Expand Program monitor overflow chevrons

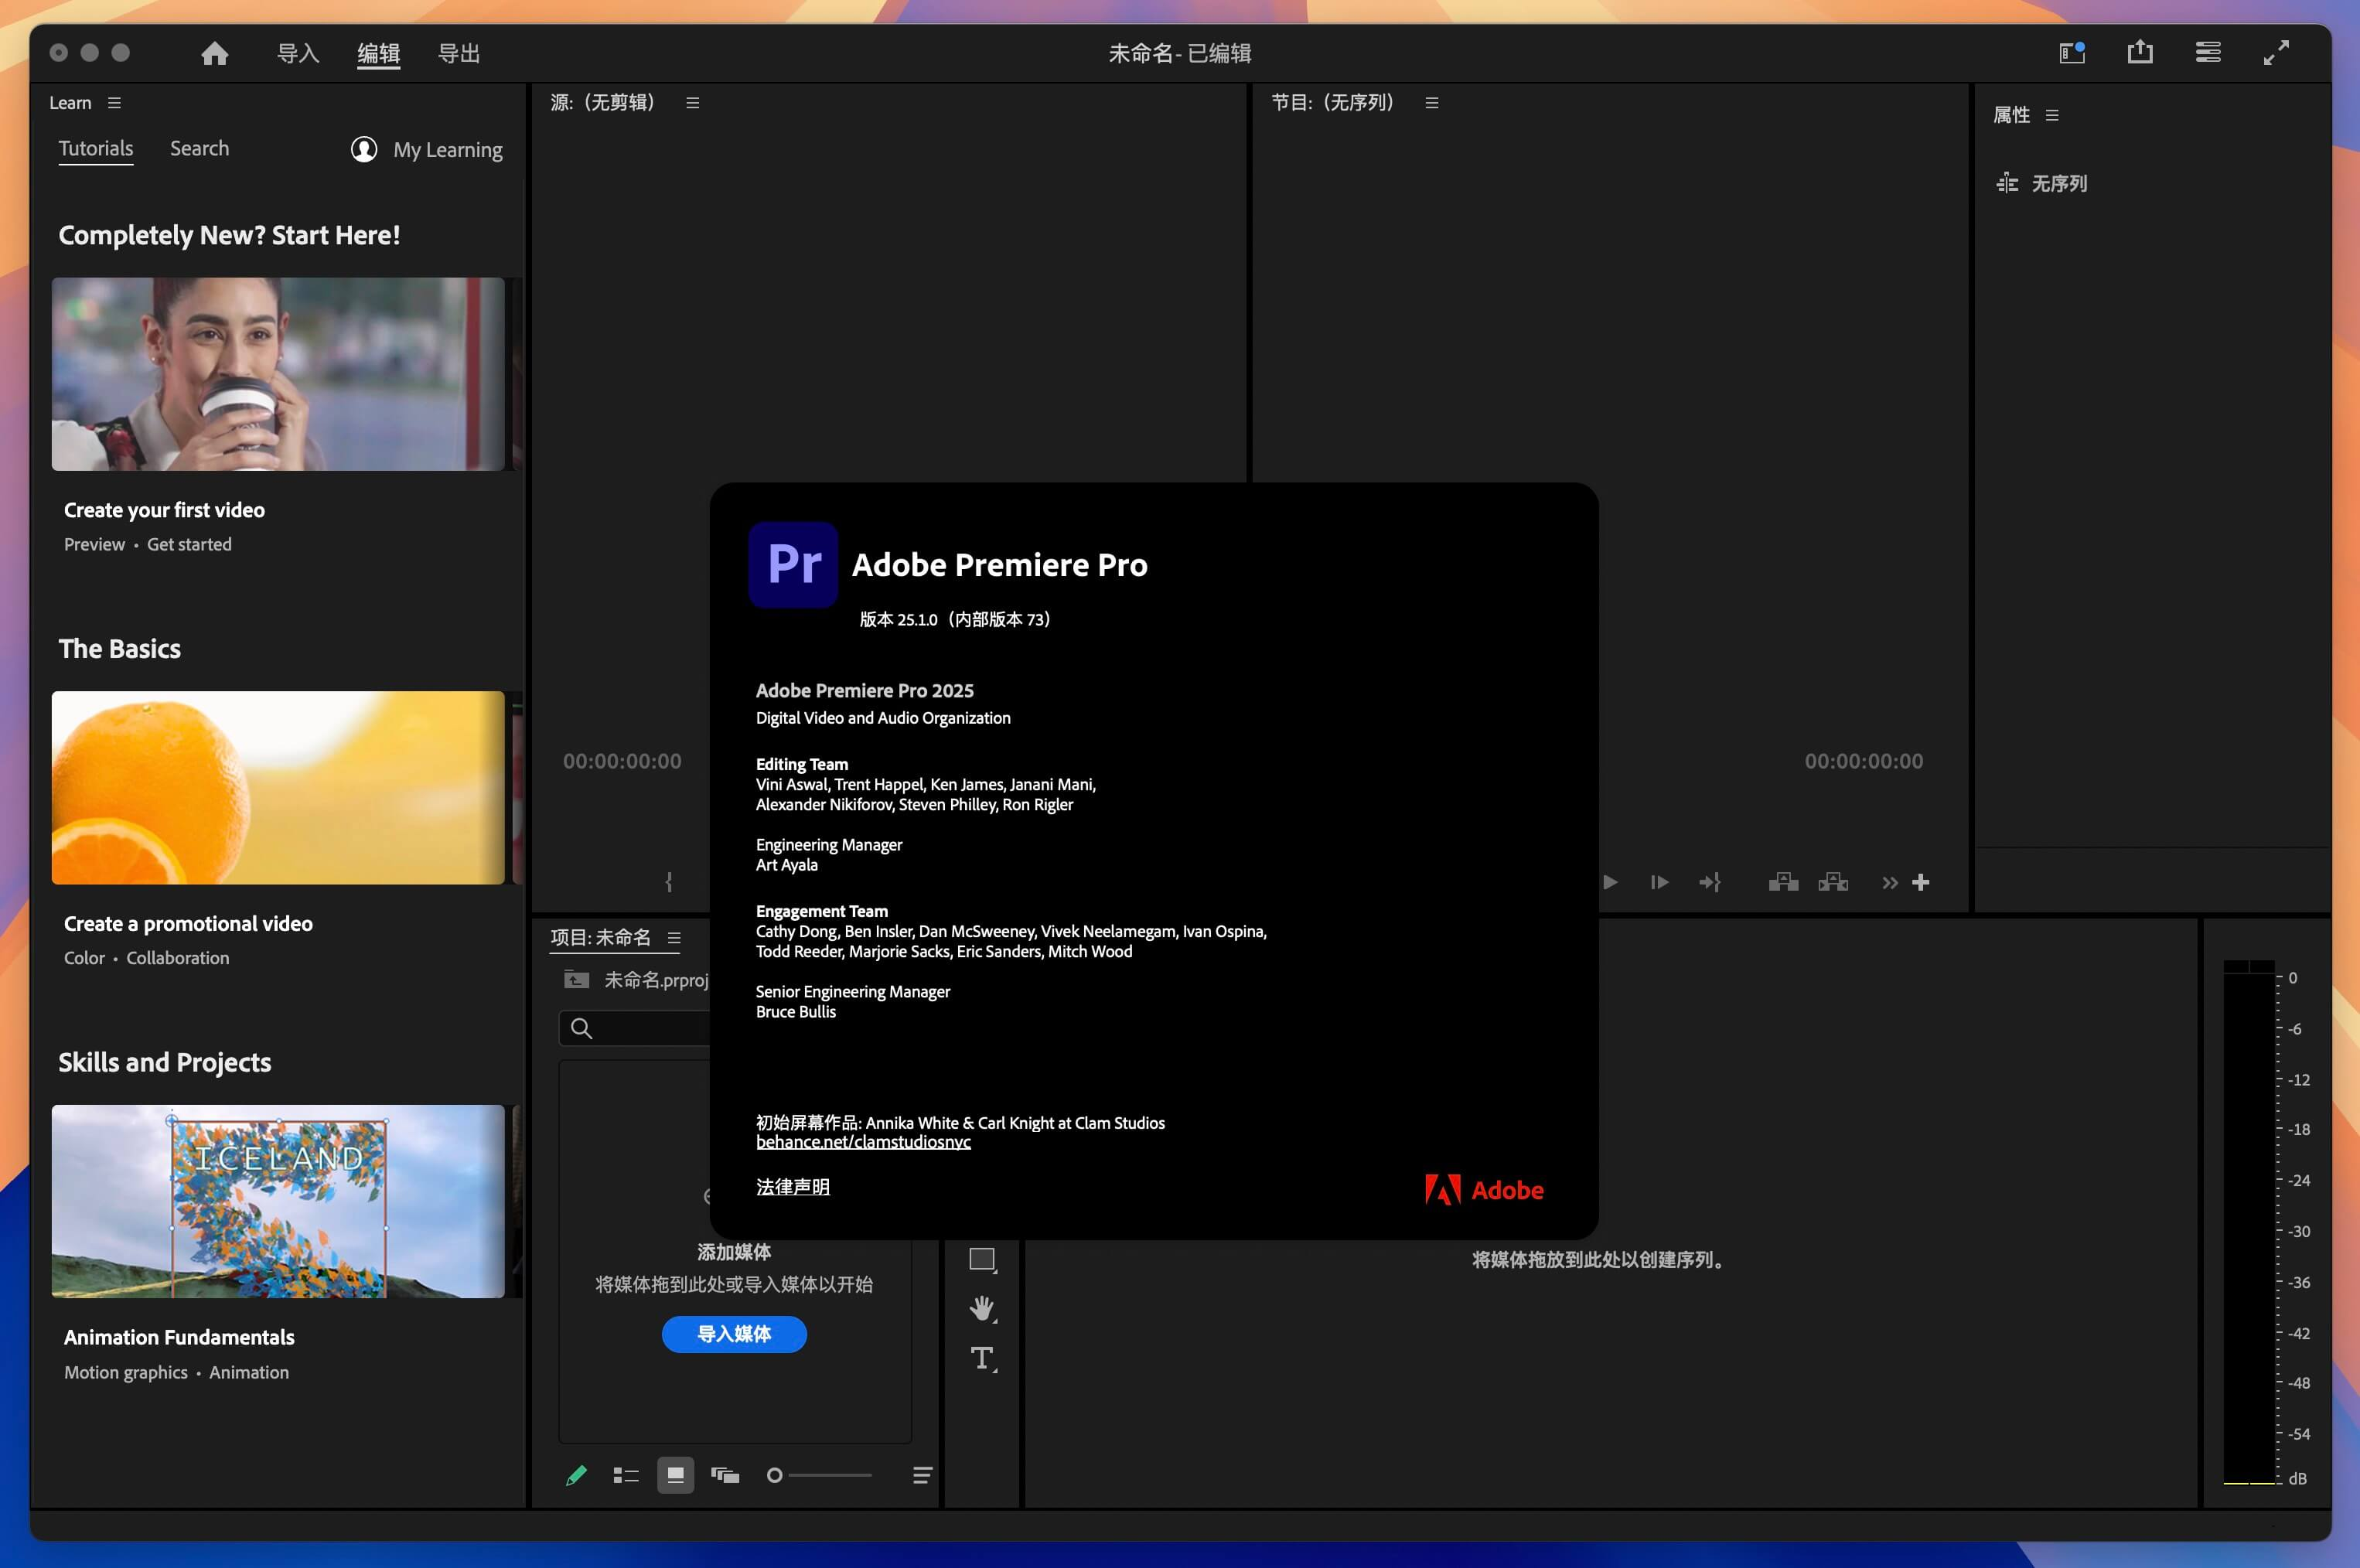point(1889,882)
